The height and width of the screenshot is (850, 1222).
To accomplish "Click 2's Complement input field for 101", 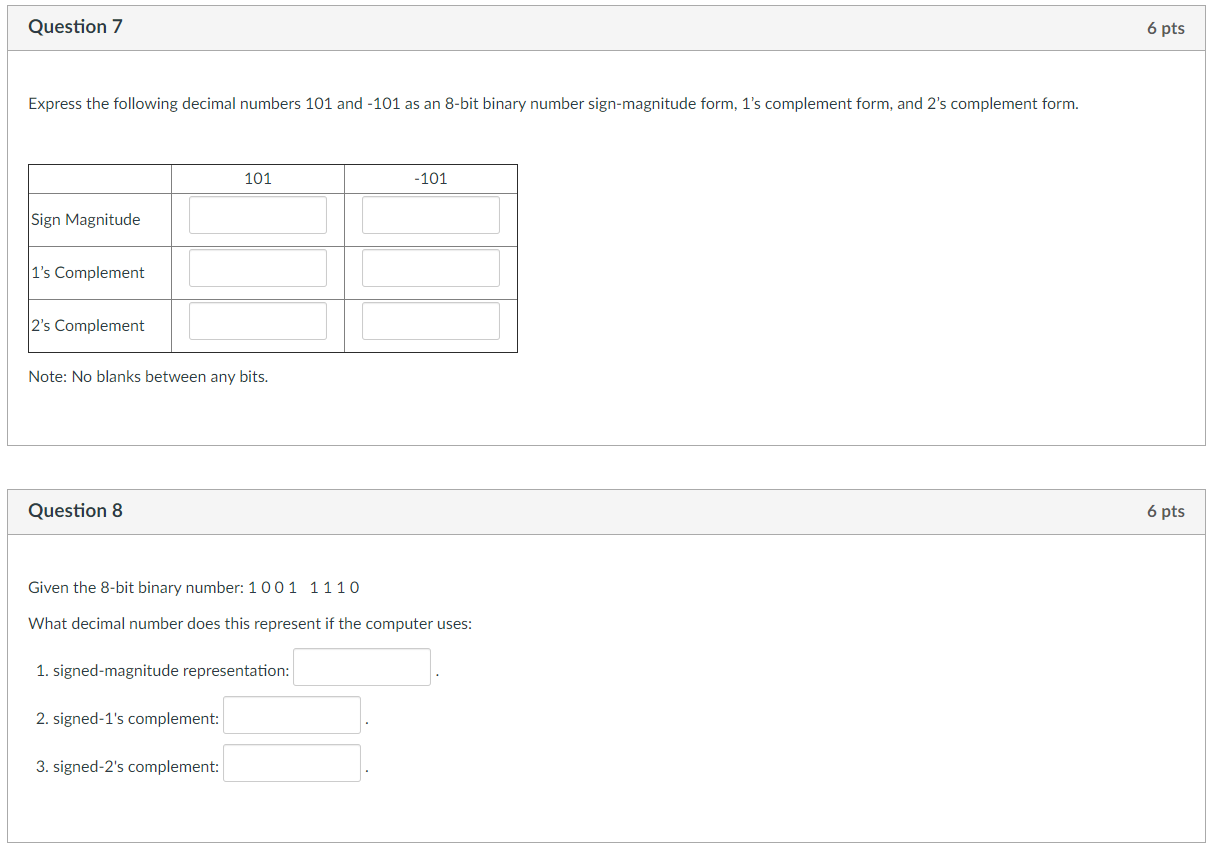I will [x=258, y=321].
